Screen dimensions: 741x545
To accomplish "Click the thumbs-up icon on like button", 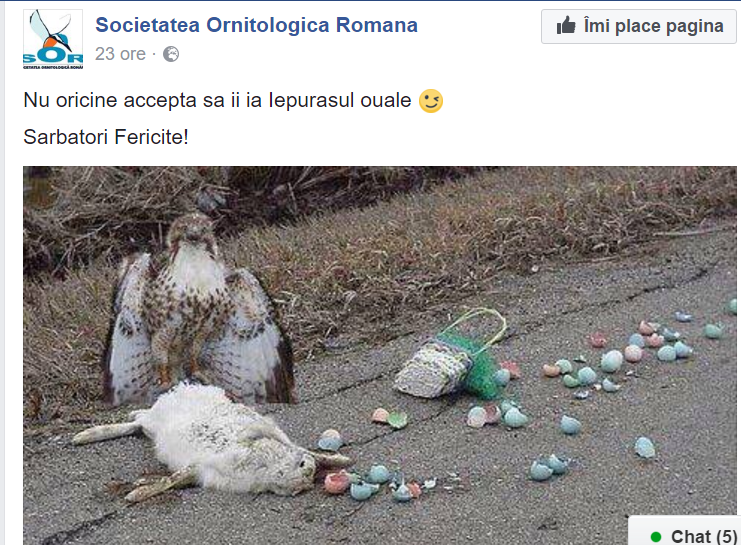I will [x=565, y=26].
